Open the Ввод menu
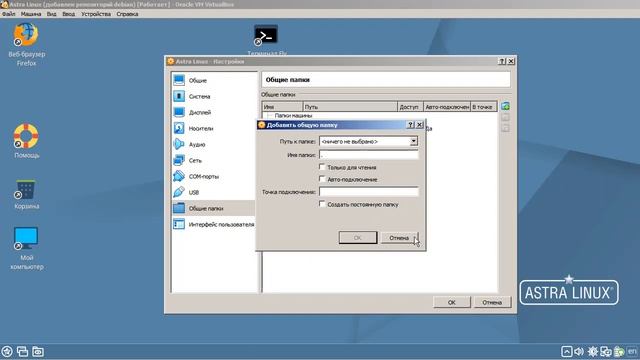Screen dimensions: 640x360 (69, 14)
